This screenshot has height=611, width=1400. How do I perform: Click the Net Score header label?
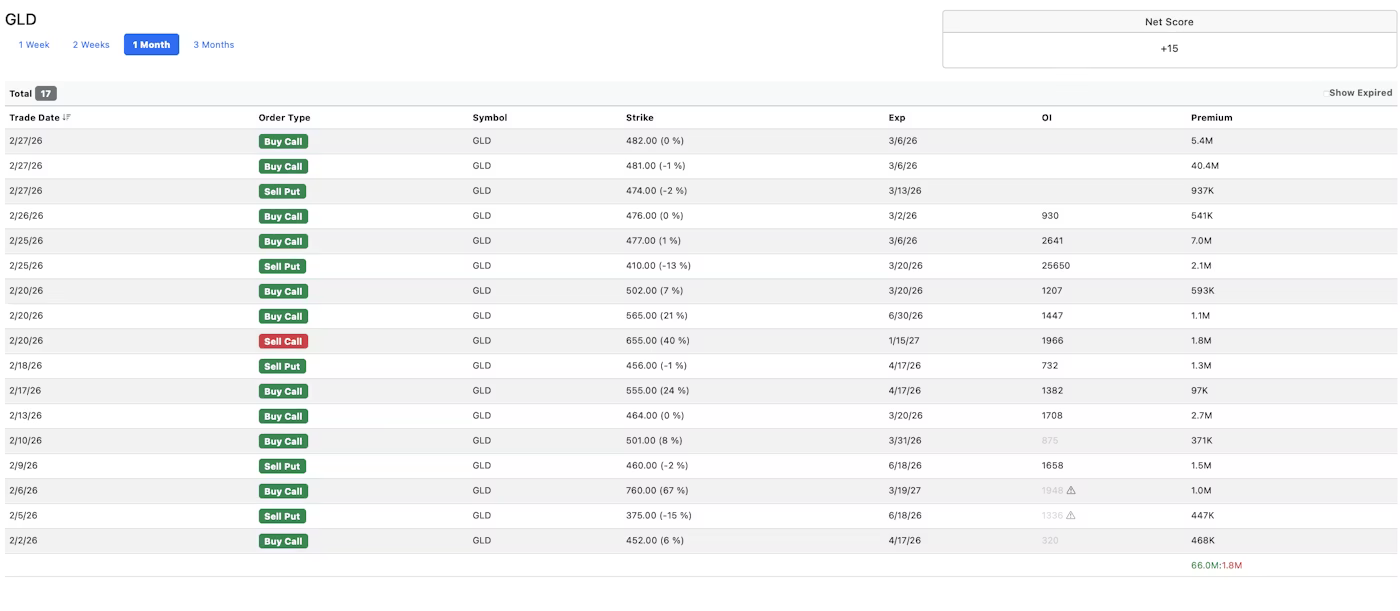coord(1169,22)
